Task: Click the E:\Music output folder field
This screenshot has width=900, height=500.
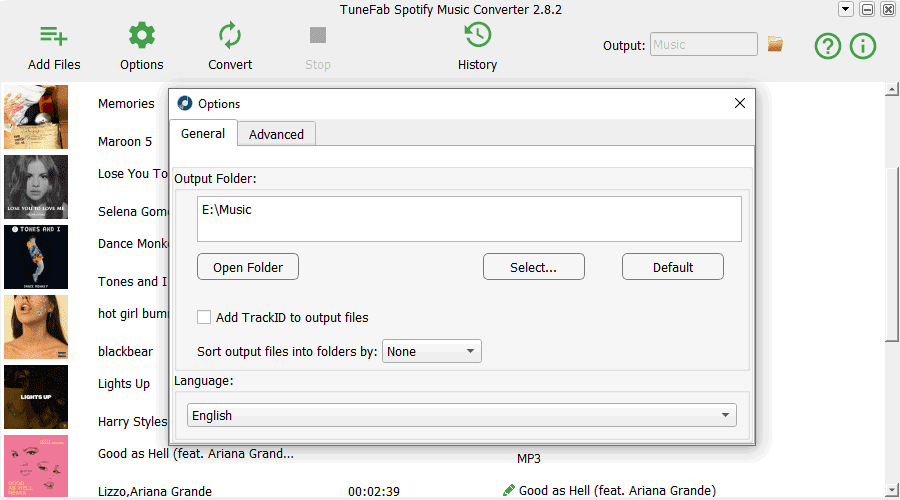Action: click(x=469, y=219)
